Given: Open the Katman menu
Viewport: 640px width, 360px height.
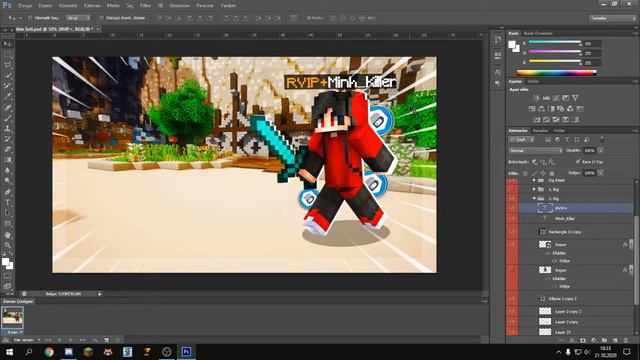Looking at the screenshot, I should click(x=92, y=6).
